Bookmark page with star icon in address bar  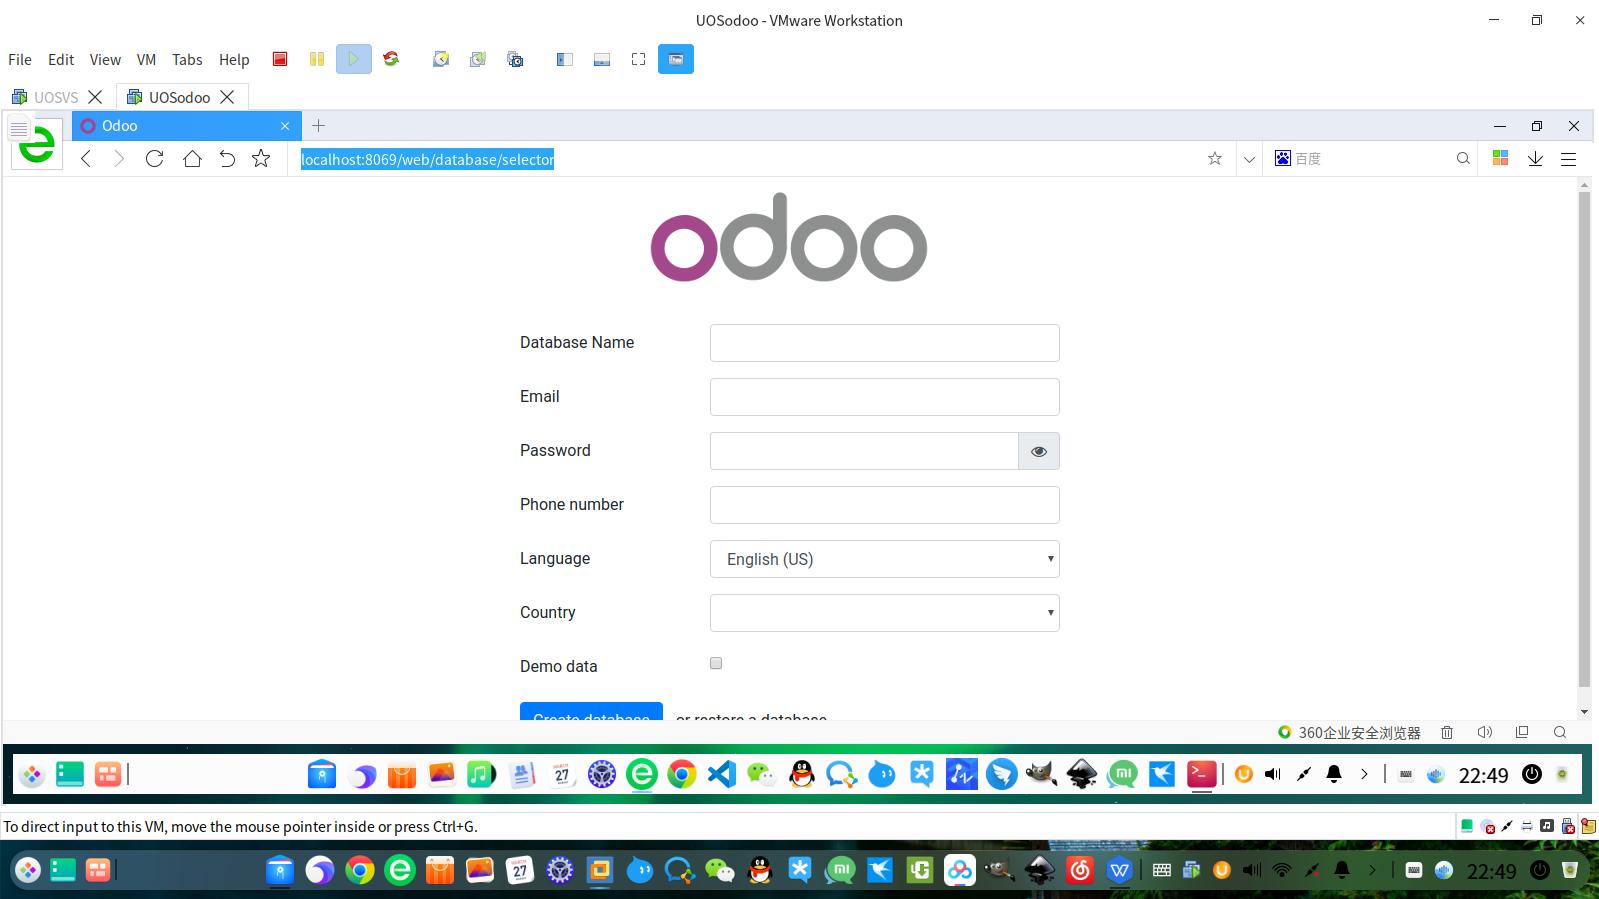point(1214,158)
